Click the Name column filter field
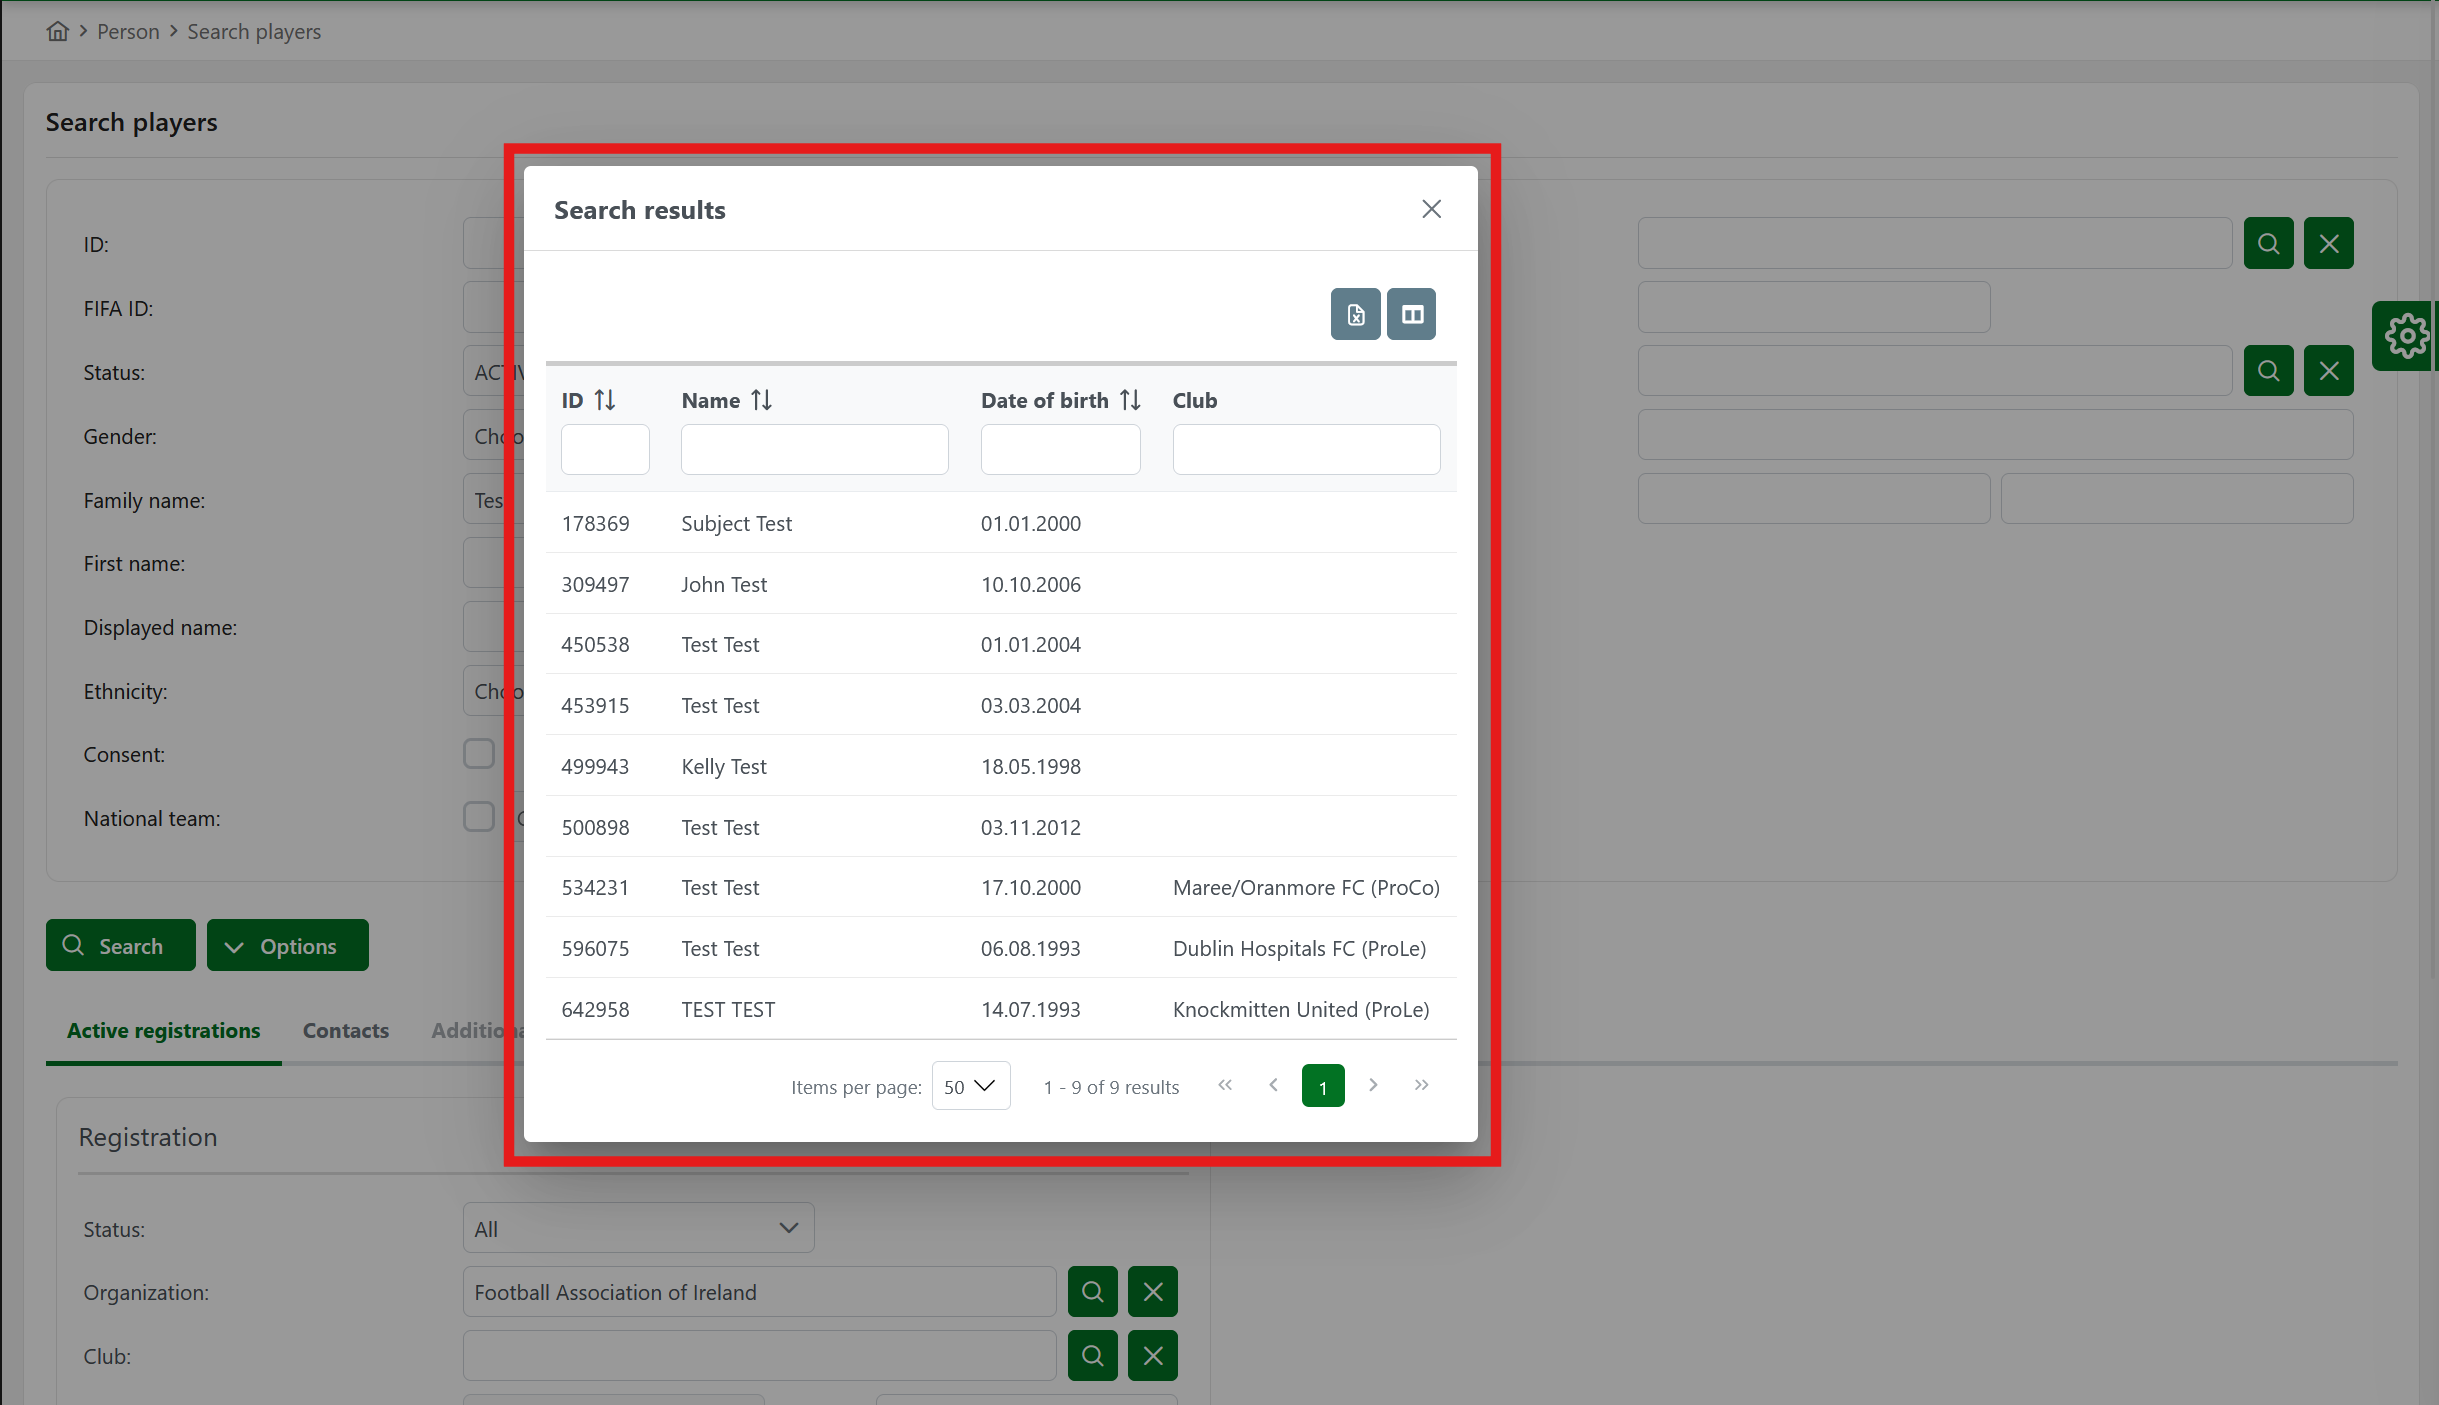 [814, 449]
